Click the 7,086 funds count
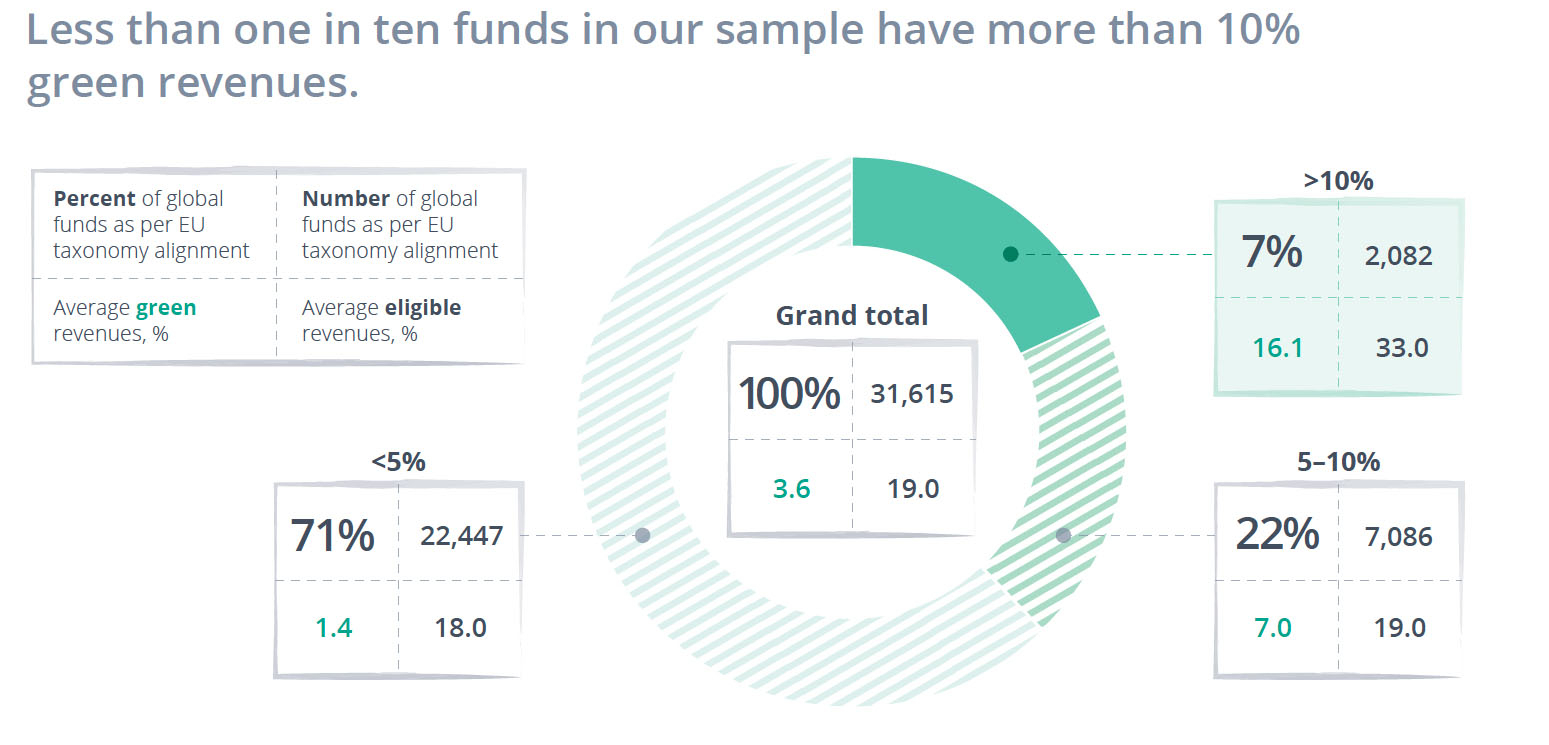The image size is (1549, 745). coord(1398,537)
